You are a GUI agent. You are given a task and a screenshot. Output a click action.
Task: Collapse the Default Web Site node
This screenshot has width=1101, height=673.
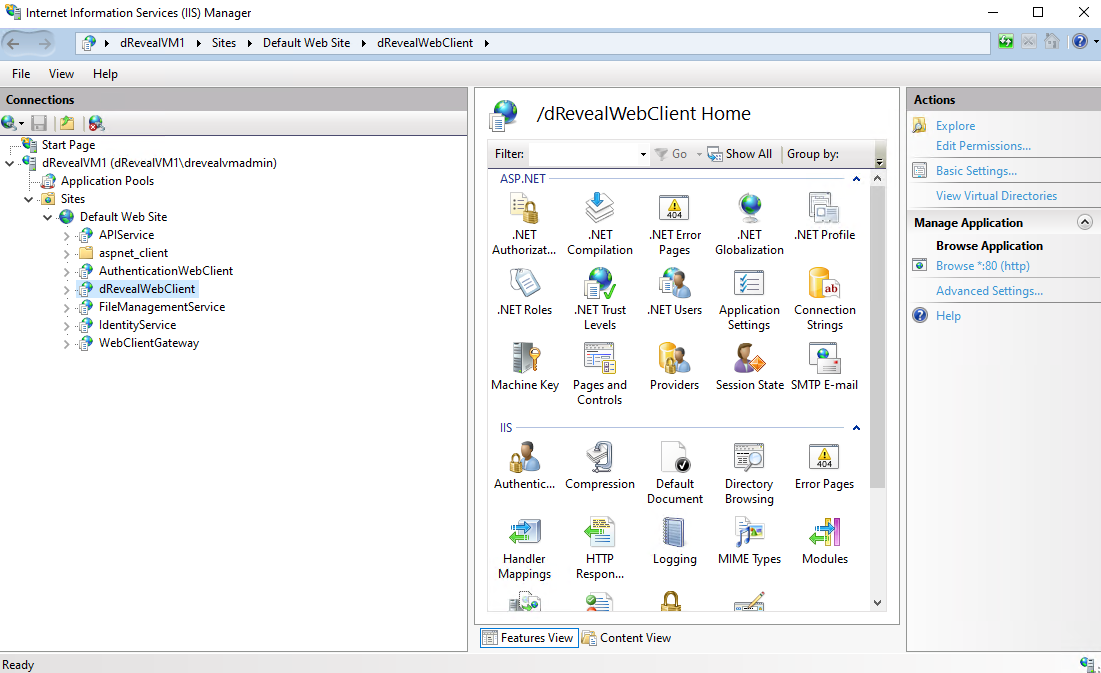48,217
